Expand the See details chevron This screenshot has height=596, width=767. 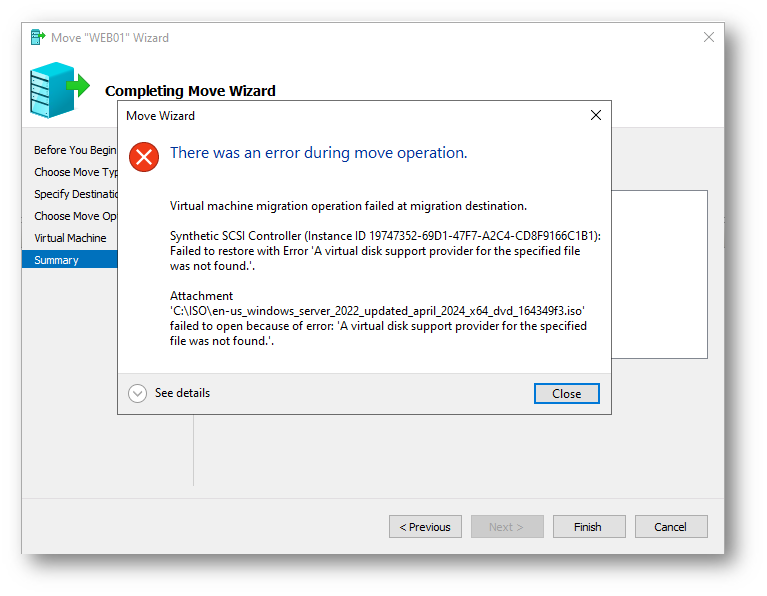pos(138,393)
